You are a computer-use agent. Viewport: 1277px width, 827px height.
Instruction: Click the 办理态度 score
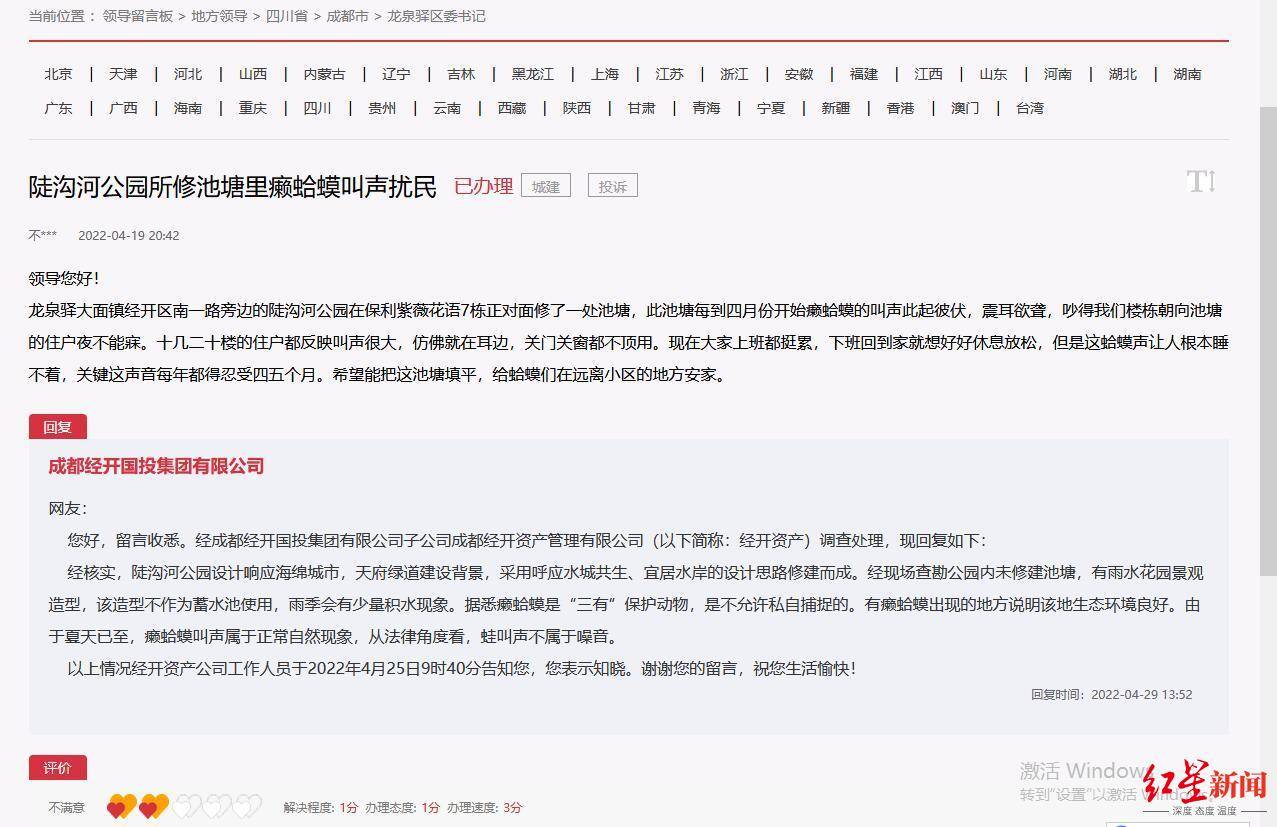pos(402,807)
